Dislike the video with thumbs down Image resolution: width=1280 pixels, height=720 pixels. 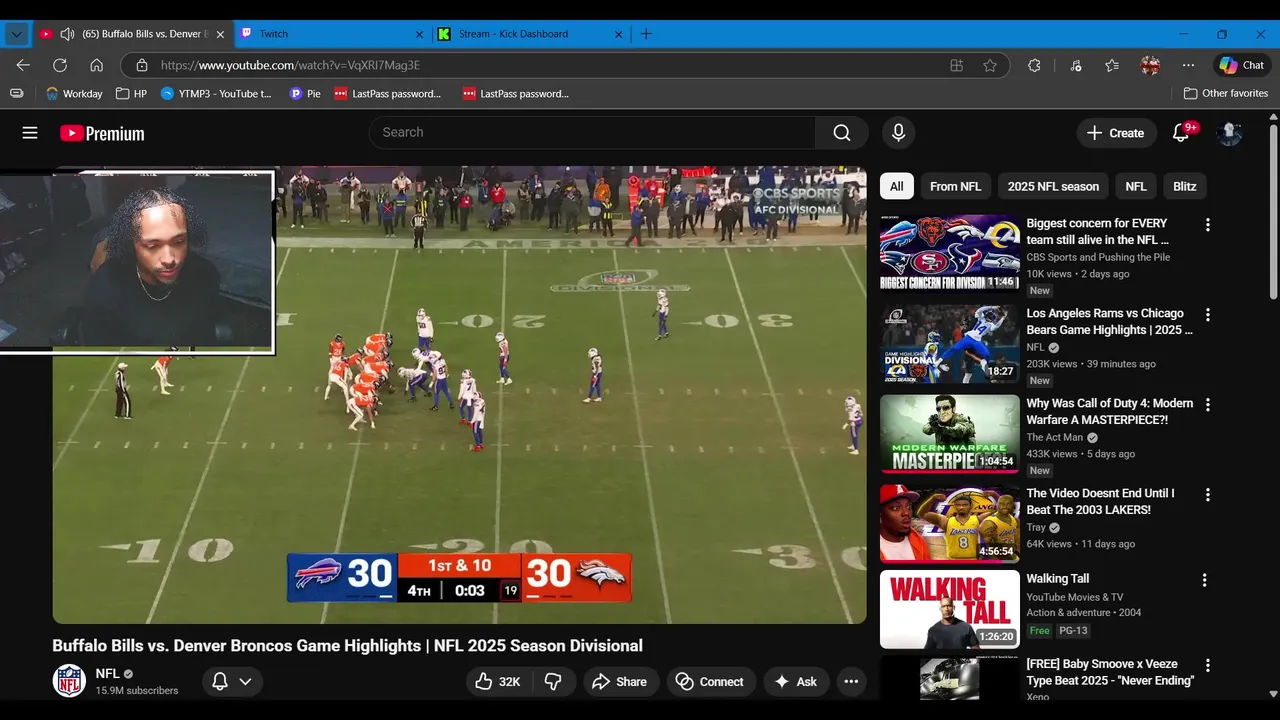(x=553, y=682)
